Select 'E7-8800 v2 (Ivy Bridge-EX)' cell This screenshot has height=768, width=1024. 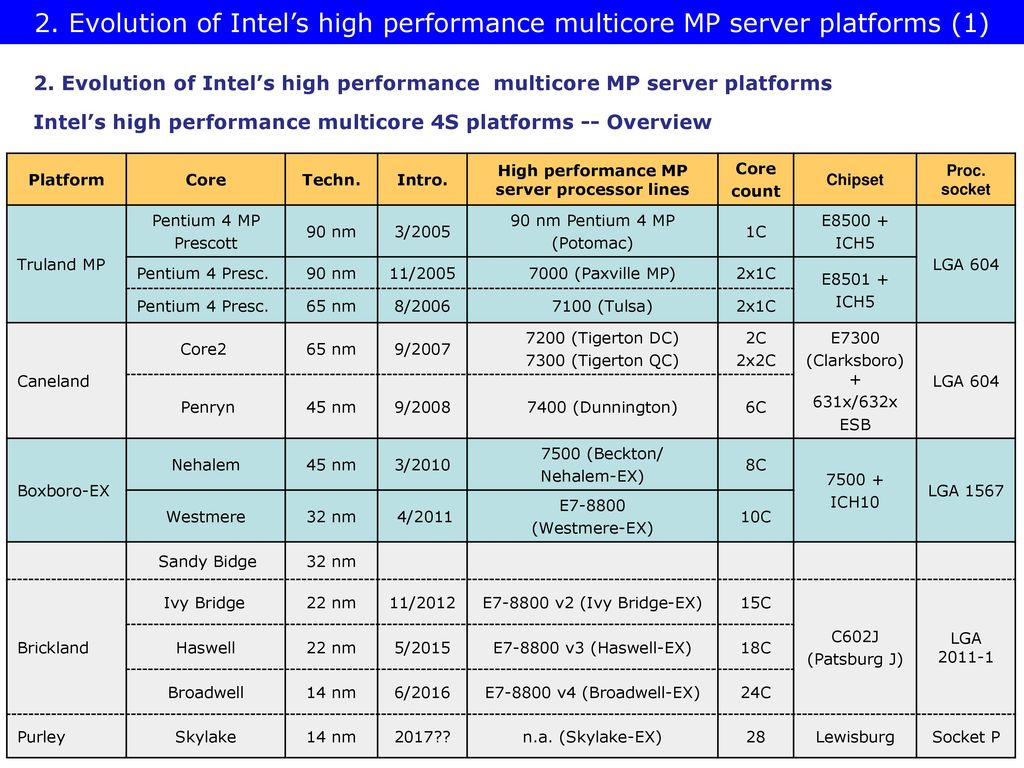(592, 602)
